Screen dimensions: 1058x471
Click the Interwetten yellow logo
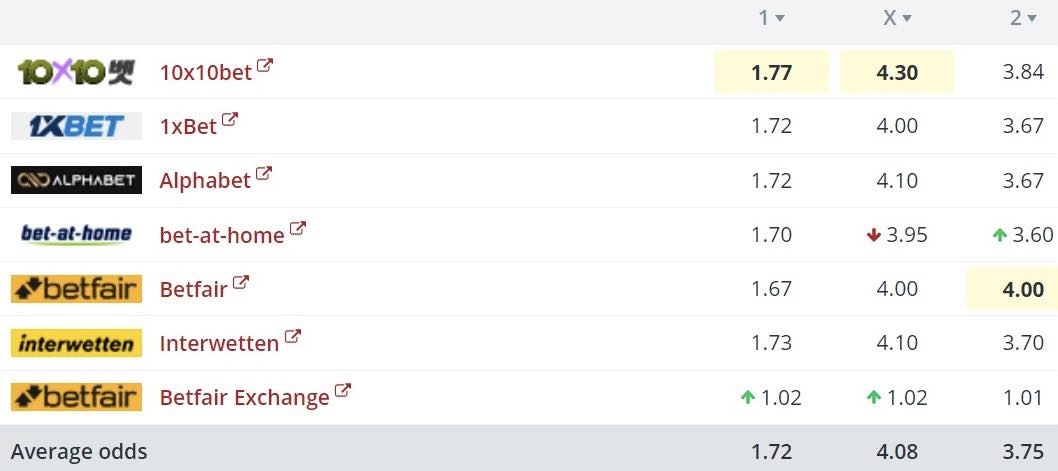coord(76,343)
